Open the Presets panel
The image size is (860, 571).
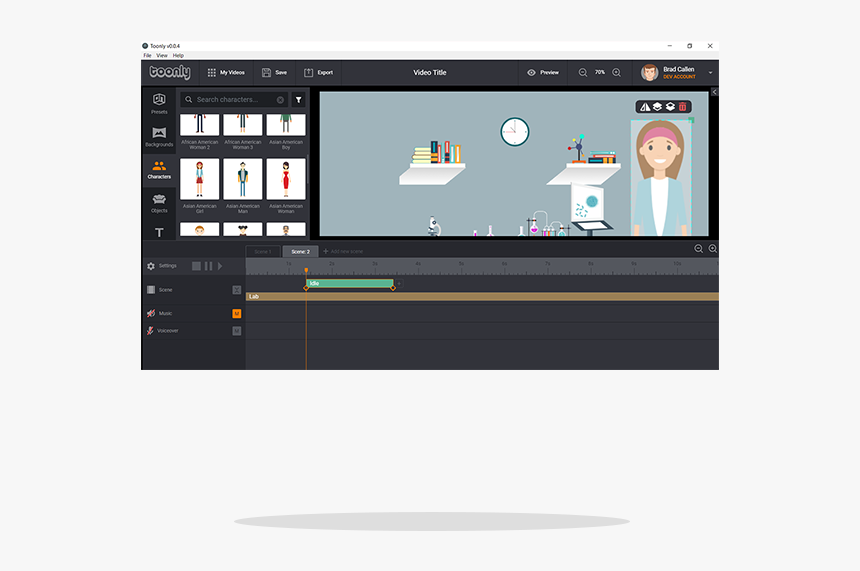coord(159,103)
